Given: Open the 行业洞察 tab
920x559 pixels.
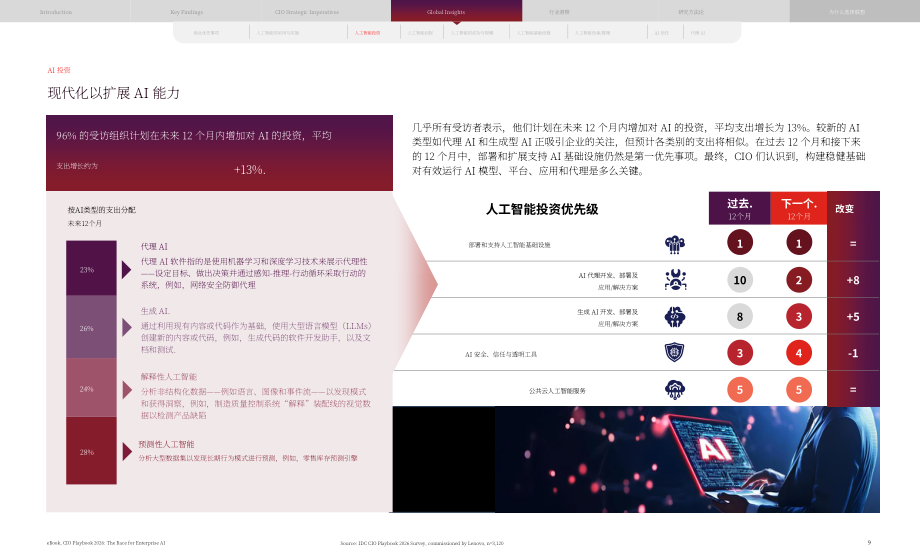Looking at the screenshot, I should tap(559, 12).
